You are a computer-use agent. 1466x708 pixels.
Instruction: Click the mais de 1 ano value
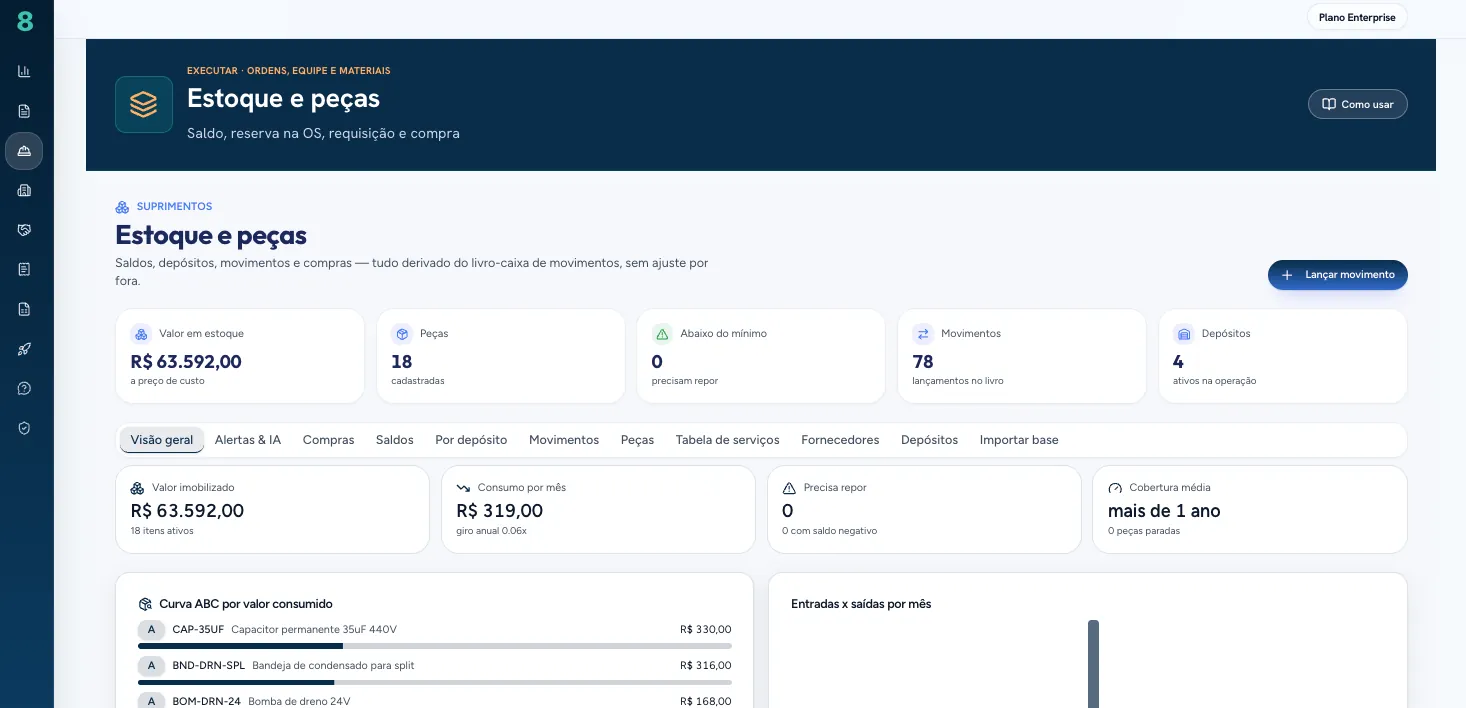(x=1164, y=511)
